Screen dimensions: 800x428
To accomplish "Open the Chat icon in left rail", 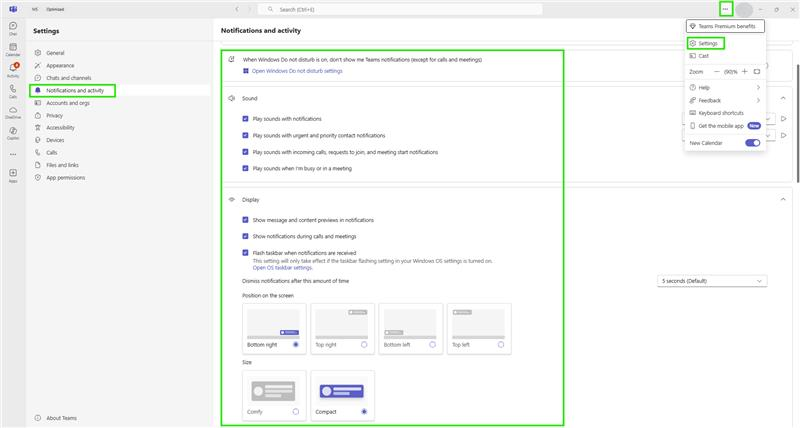I will (x=13, y=28).
